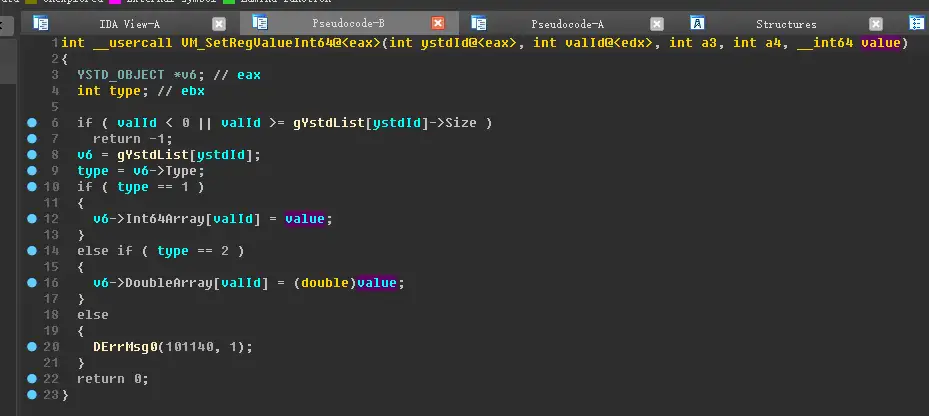
Task: Close the IDA View-A tab
Action: point(219,23)
